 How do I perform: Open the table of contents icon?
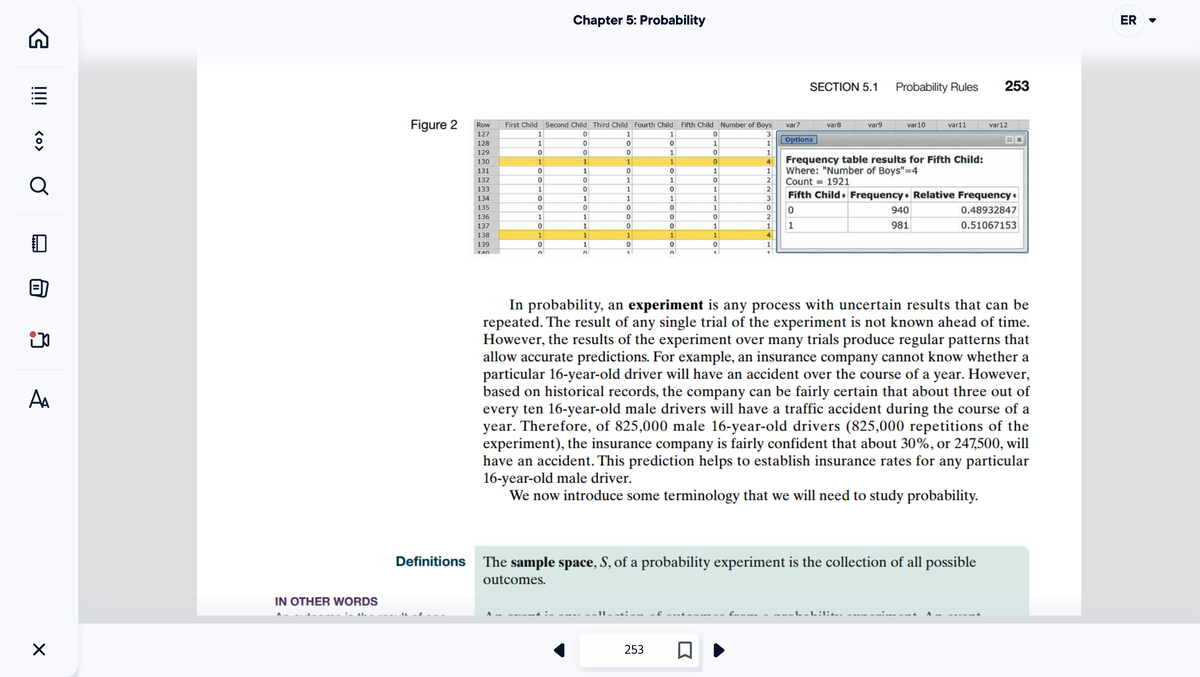[38, 95]
